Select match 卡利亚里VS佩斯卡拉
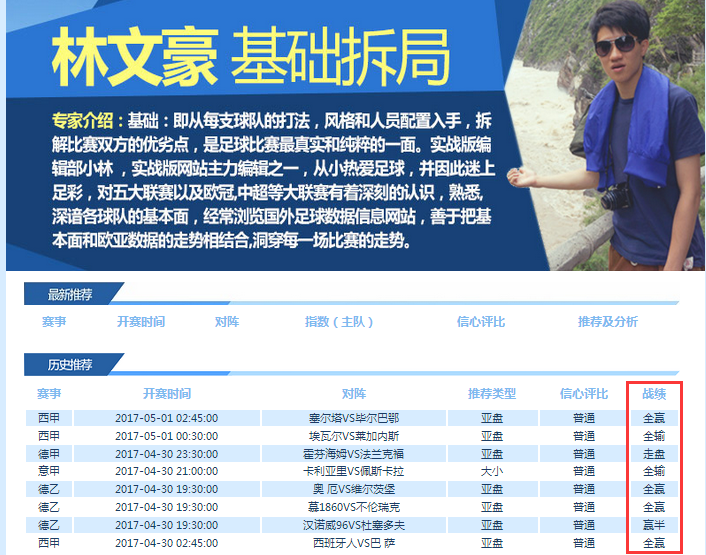The image size is (706, 555). click(354, 471)
